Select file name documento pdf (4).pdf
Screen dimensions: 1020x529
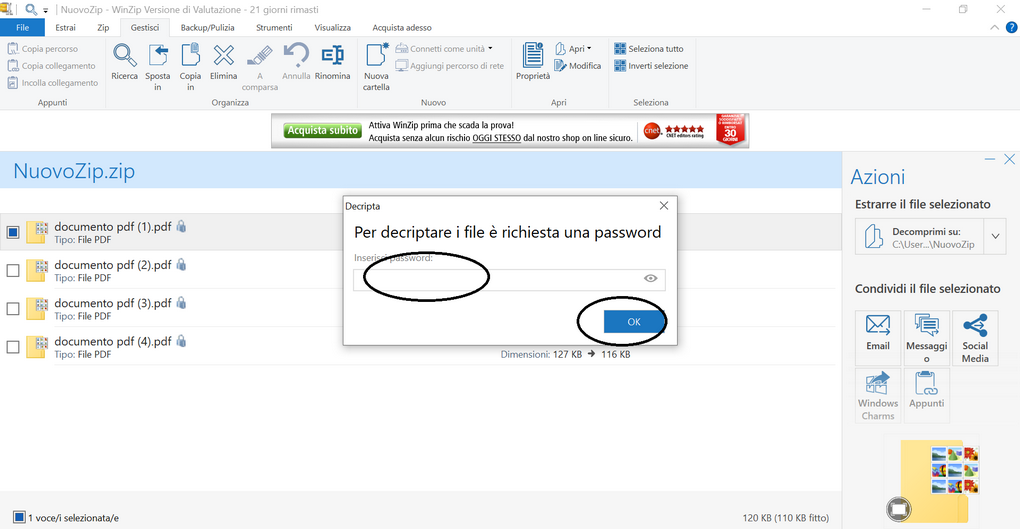113,342
